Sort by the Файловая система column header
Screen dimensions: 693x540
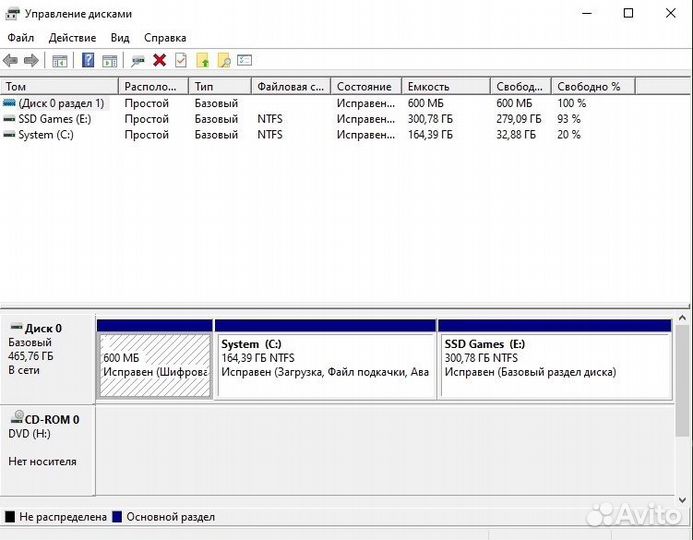click(x=291, y=87)
